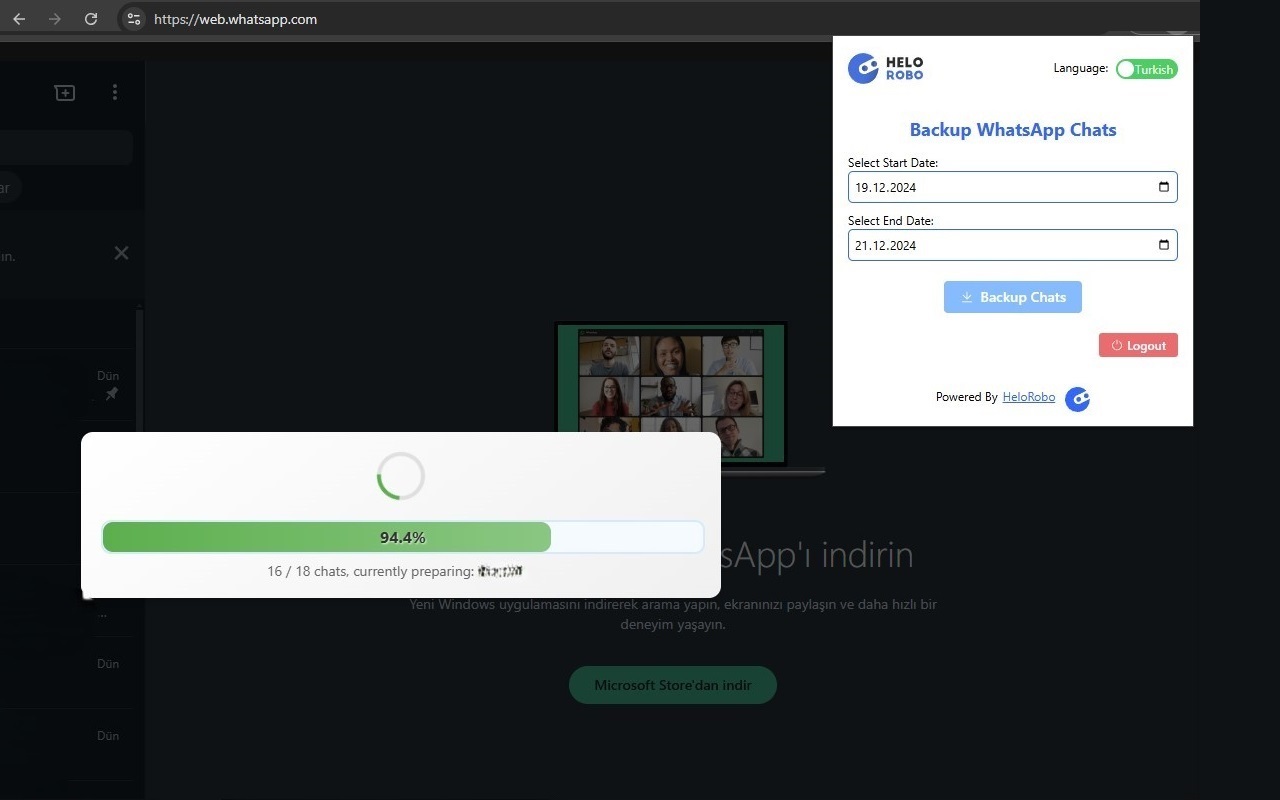Click the pin icon on first chat
This screenshot has height=800, width=1280.
click(x=112, y=394)
